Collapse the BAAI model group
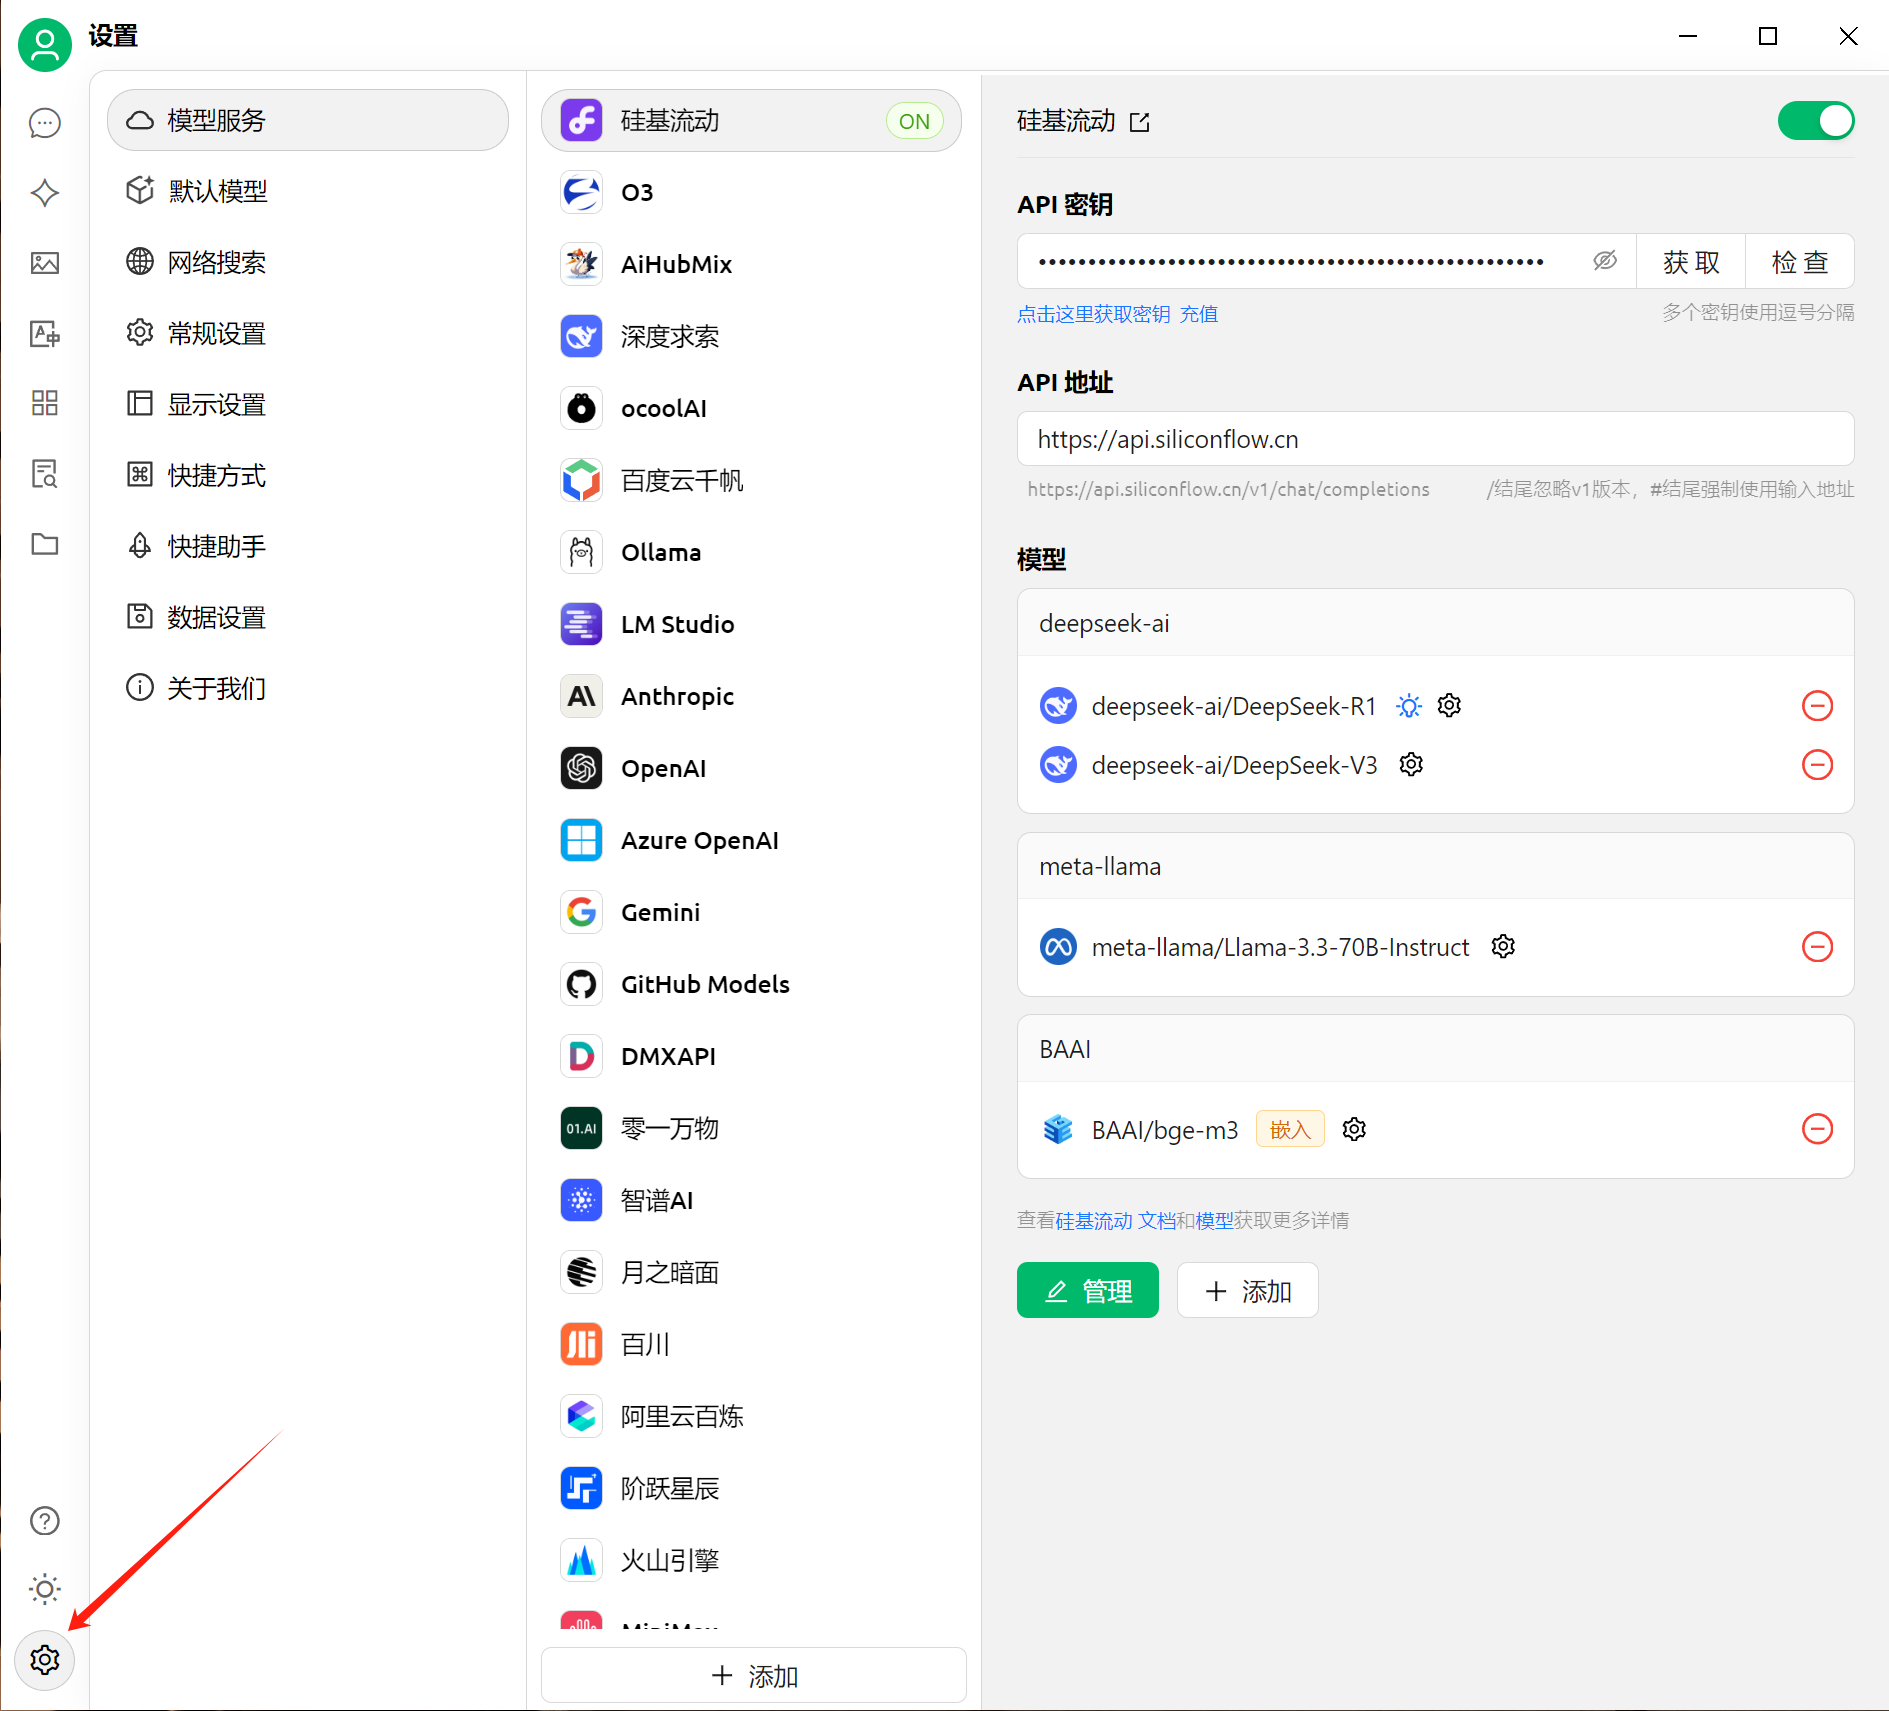The height and width of the screenshot is (1711, 1889). pos(1436,1049)
